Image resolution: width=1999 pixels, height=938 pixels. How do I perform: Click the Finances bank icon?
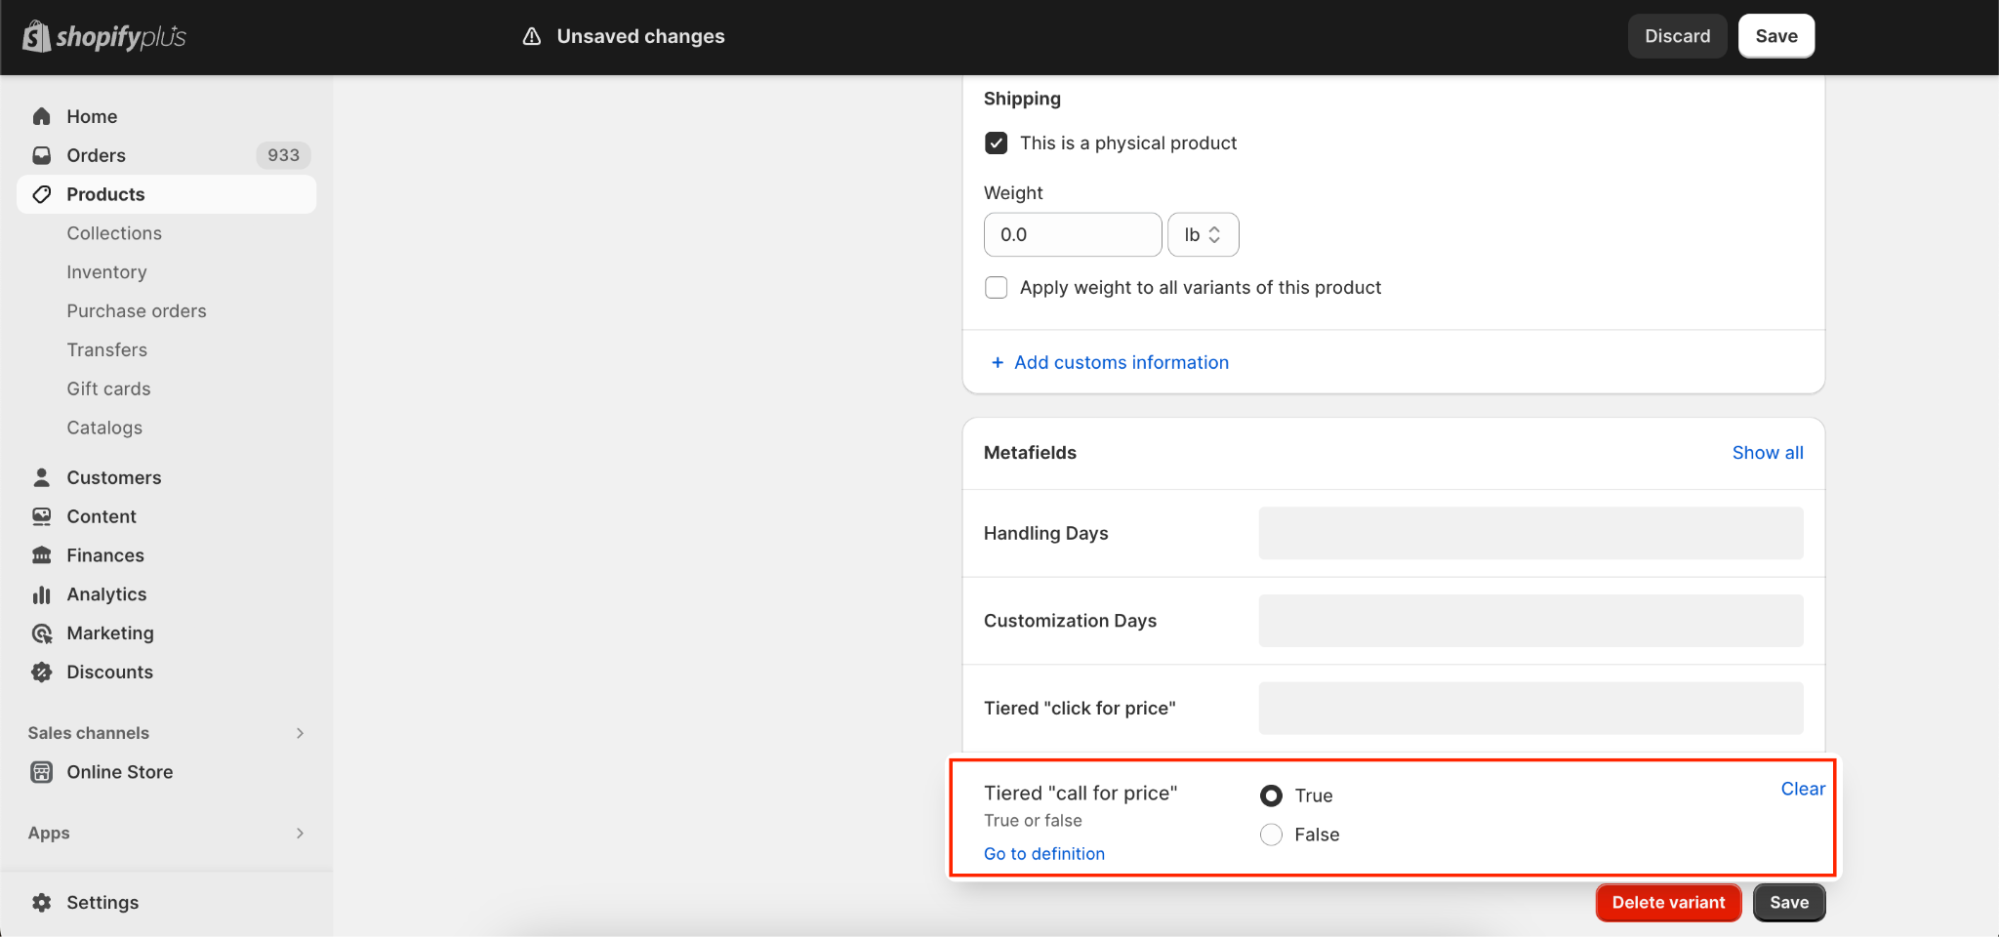click(x=41, y=555)
